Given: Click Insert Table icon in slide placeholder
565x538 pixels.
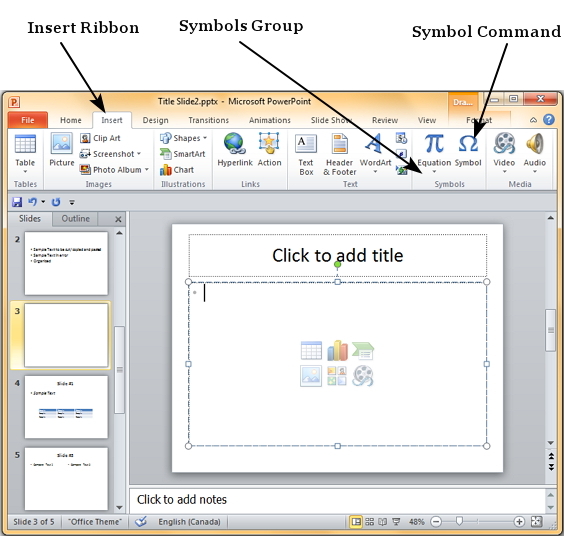Looking at the screenshot, I should coord(311,350).
